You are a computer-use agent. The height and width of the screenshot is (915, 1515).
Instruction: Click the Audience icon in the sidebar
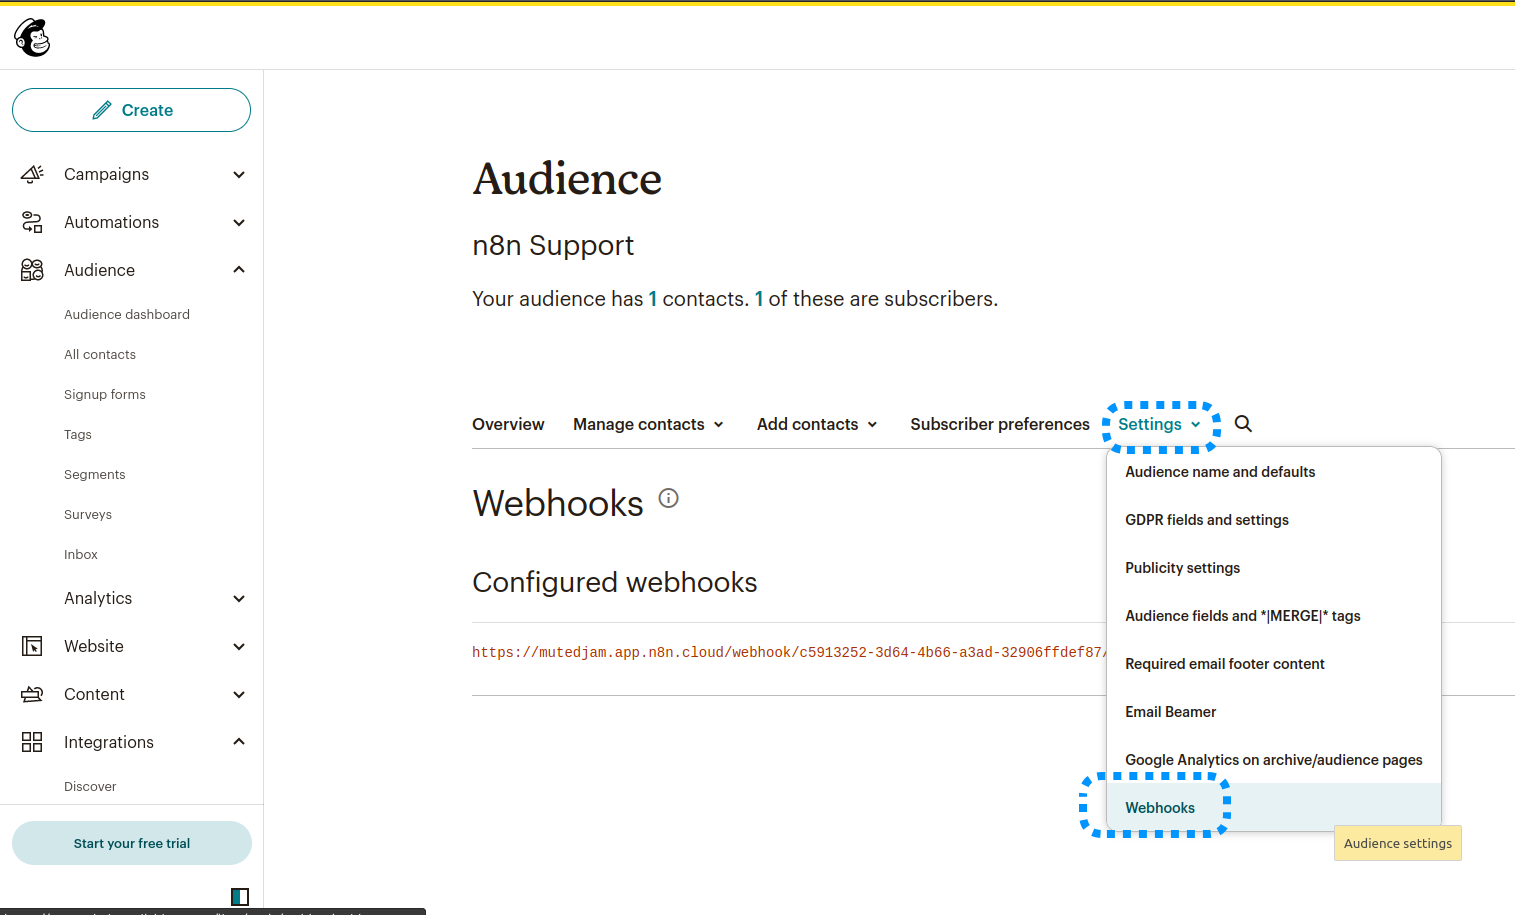coord(31,270)
